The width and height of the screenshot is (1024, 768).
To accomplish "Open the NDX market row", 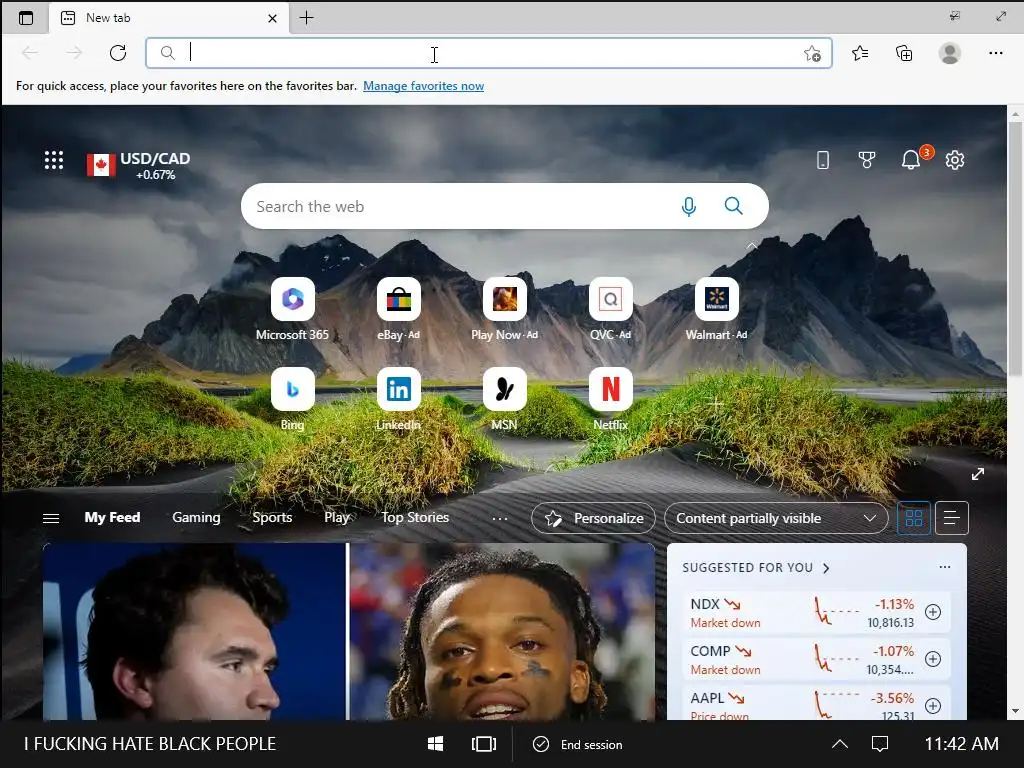I will [x=816, y=613].
